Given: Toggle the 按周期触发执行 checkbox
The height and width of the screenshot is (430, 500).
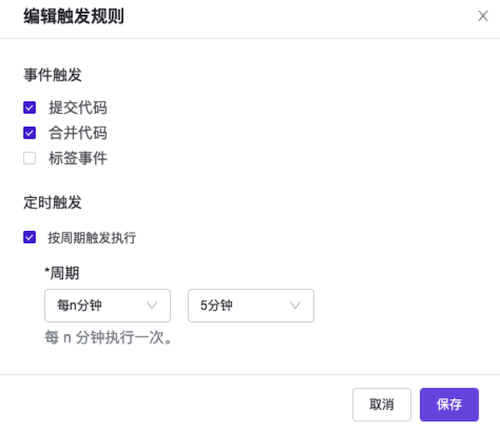Looking at the screenshot, I should point(30,237).
